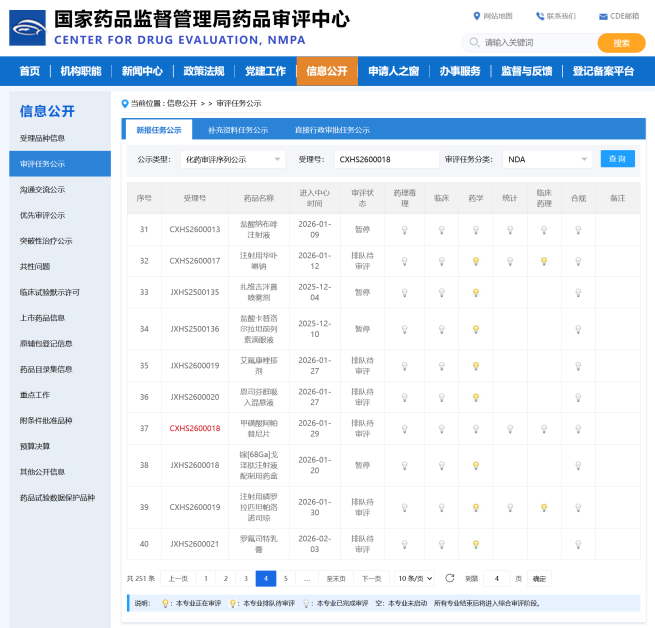Viewport: 655px width, 628px height.
Task: Click yellow pharmacy bulb in row JXHS2600018
Action: [475, 465]
